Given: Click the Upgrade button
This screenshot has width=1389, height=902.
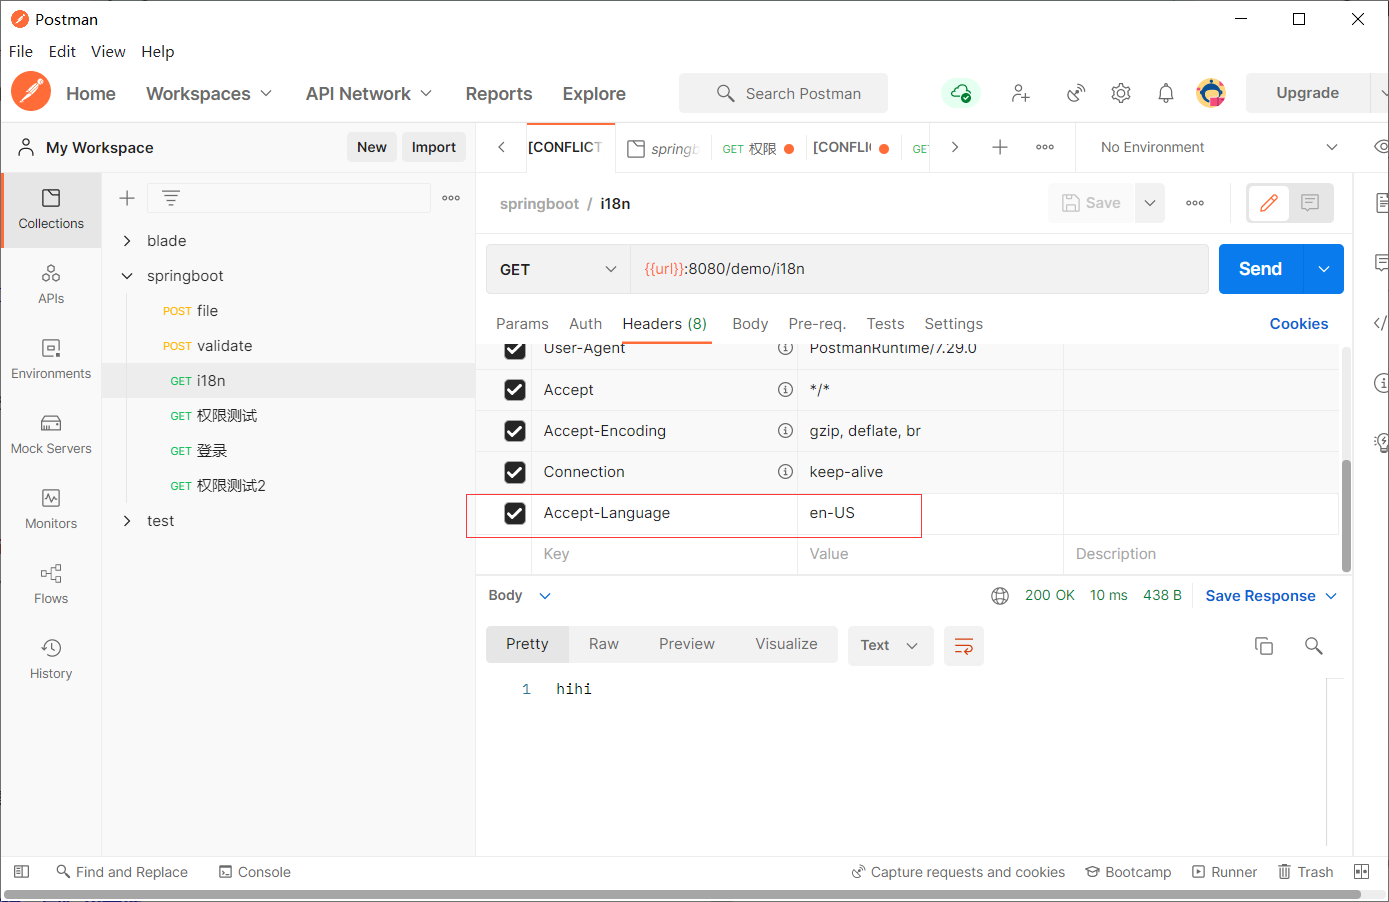Looking at the screenshot, I should coord(1307,93).
